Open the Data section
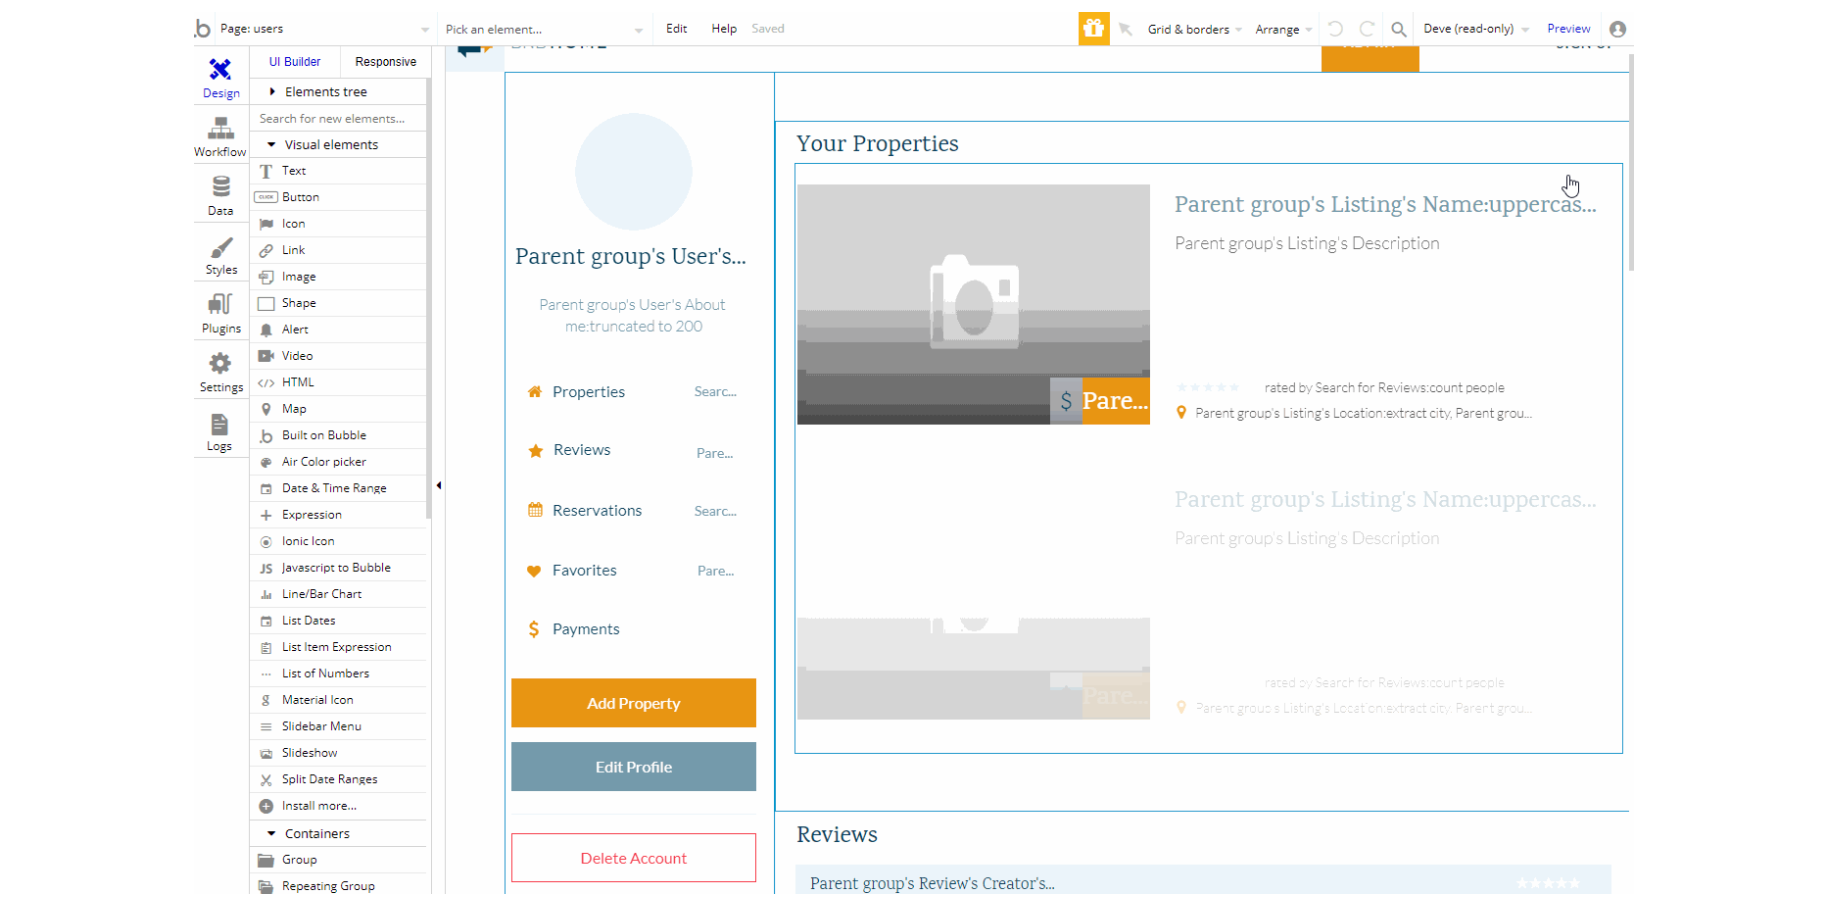Viewport: 1830px width, 908px height. [220, 196]
